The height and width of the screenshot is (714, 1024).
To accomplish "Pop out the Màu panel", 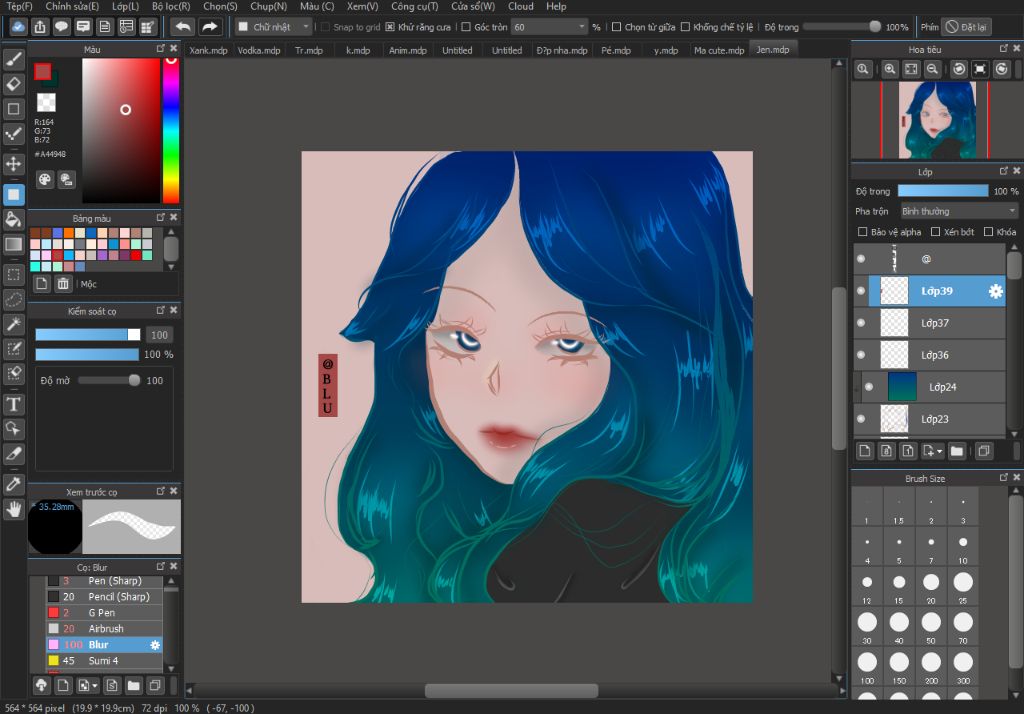I will click(x=161, y=48).
